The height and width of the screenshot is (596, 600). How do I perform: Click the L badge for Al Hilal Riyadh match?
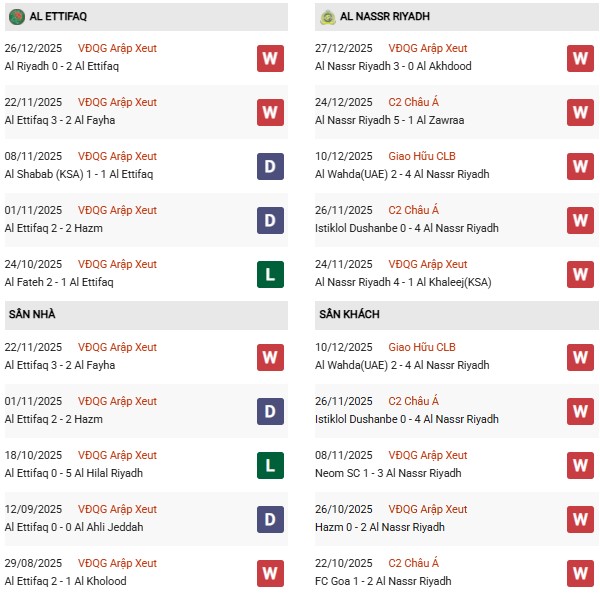tap(270, 465)
